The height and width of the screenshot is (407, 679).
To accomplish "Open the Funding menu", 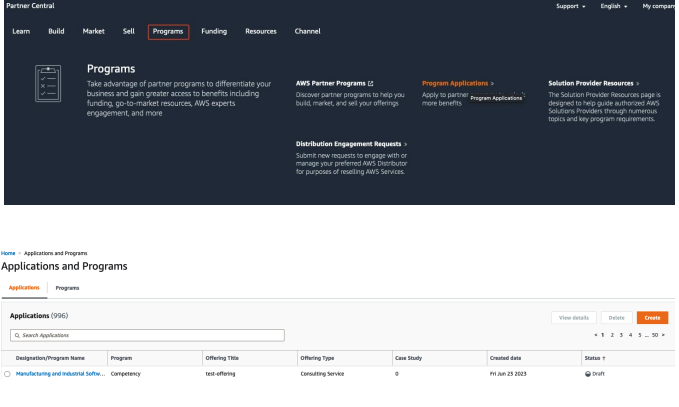I will click(214, 31).
